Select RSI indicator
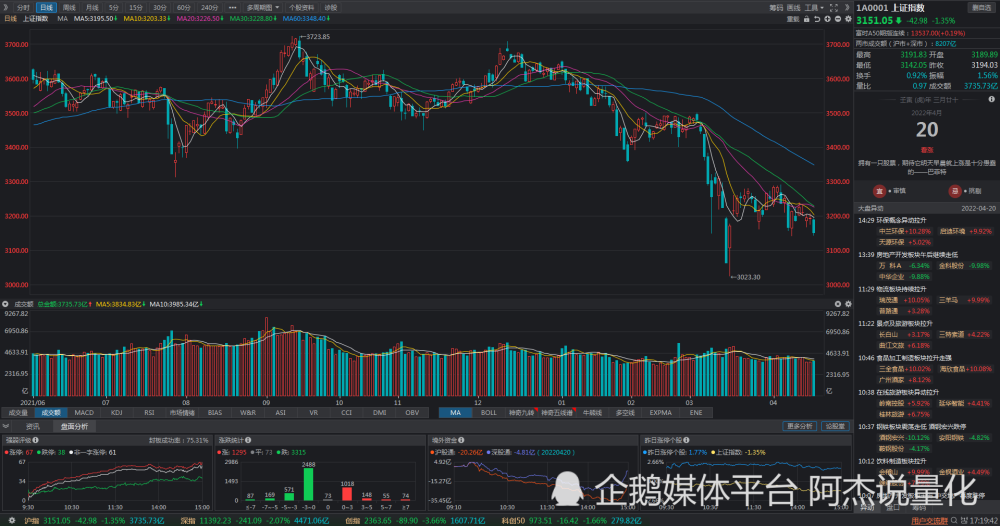Image resolution: width=1000 pixels, height=526 pixels. coord(149,413)
